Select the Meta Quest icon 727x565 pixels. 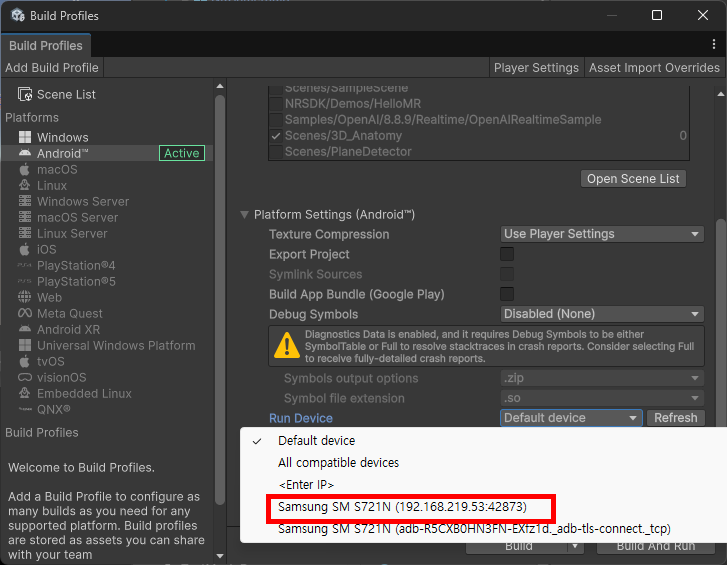pos(25,313)
